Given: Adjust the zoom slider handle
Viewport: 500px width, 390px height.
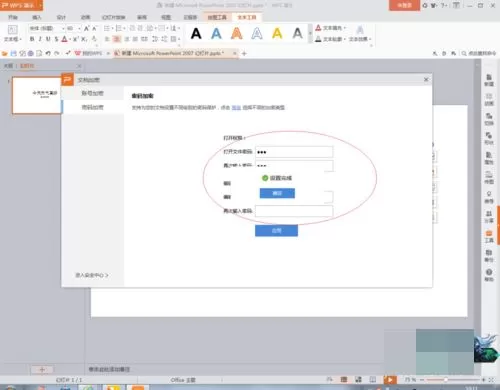Looking at the screenshot, I should 446,380.
